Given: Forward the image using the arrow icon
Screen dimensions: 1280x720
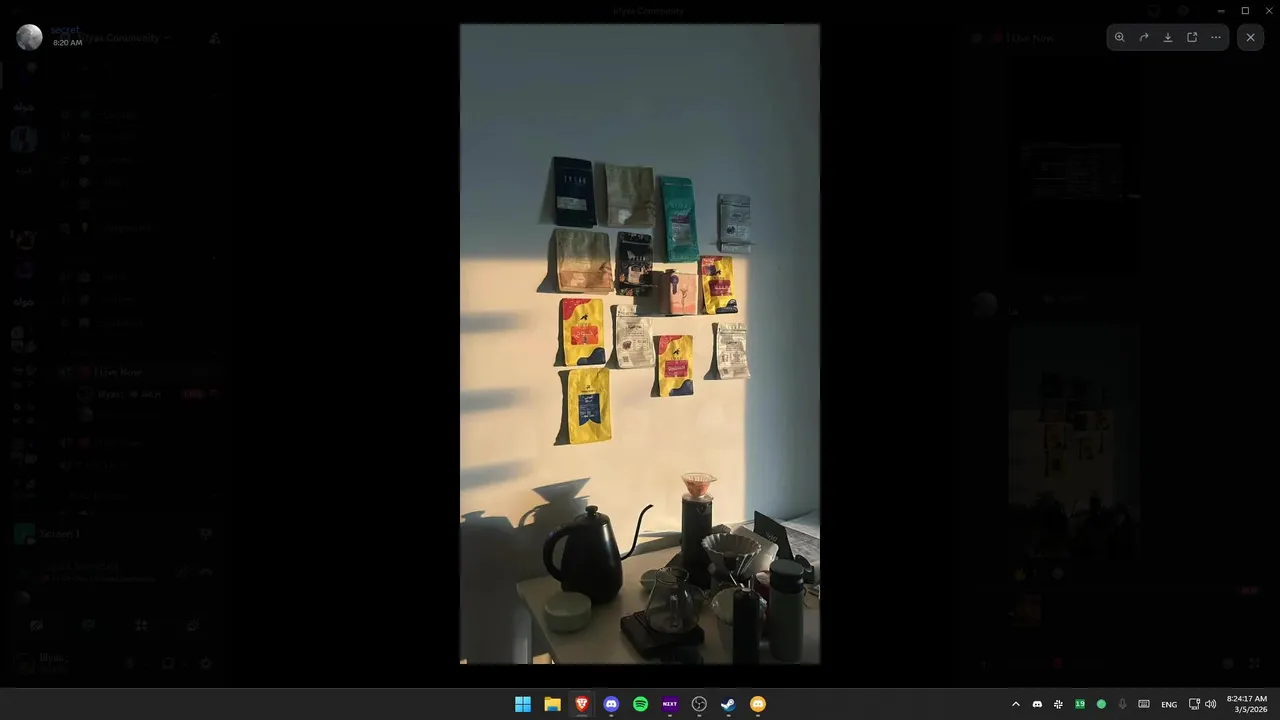Looking at the screenshot, I should point(1144,38).
